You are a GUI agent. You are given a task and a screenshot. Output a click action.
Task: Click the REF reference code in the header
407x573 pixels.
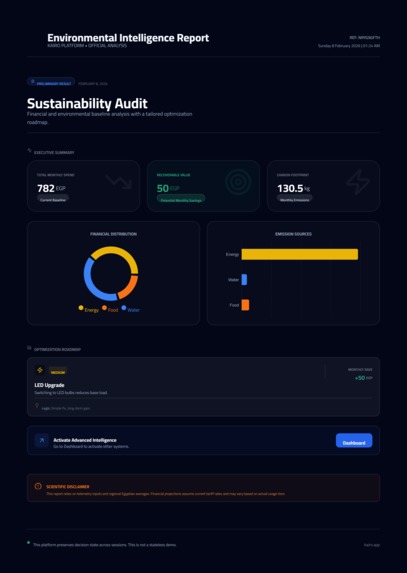[x=365, y=37]
